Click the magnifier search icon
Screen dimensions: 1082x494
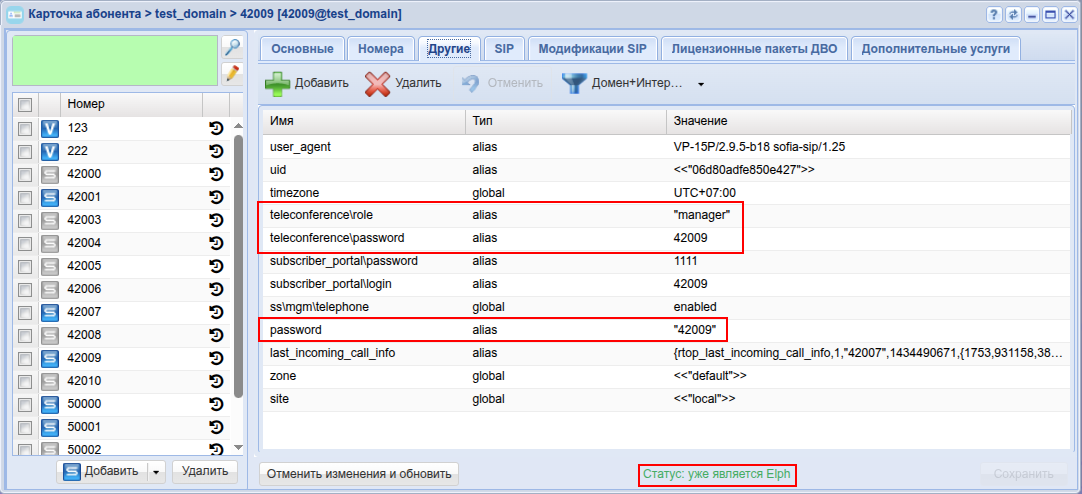(233, 48)
